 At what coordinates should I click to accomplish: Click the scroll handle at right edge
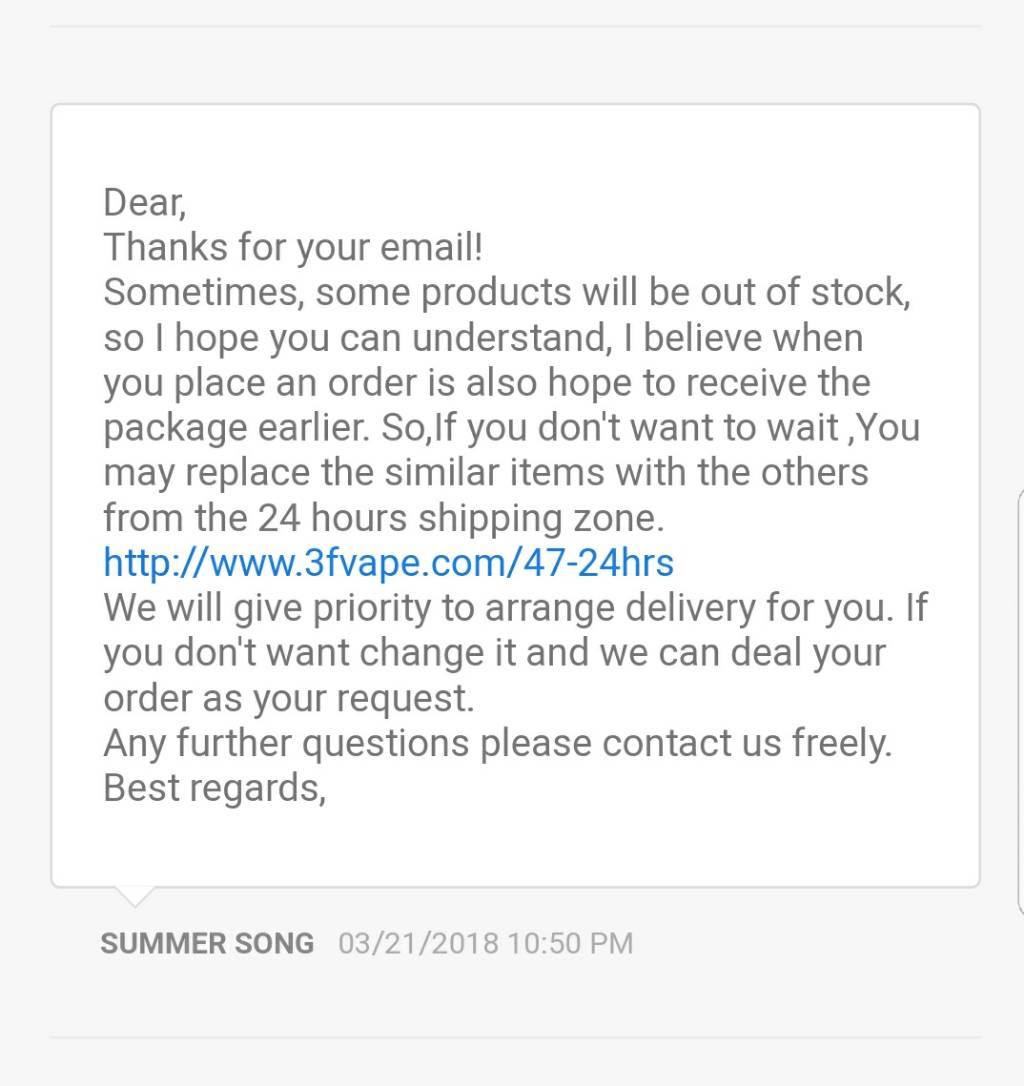(x=1019, y=700)
